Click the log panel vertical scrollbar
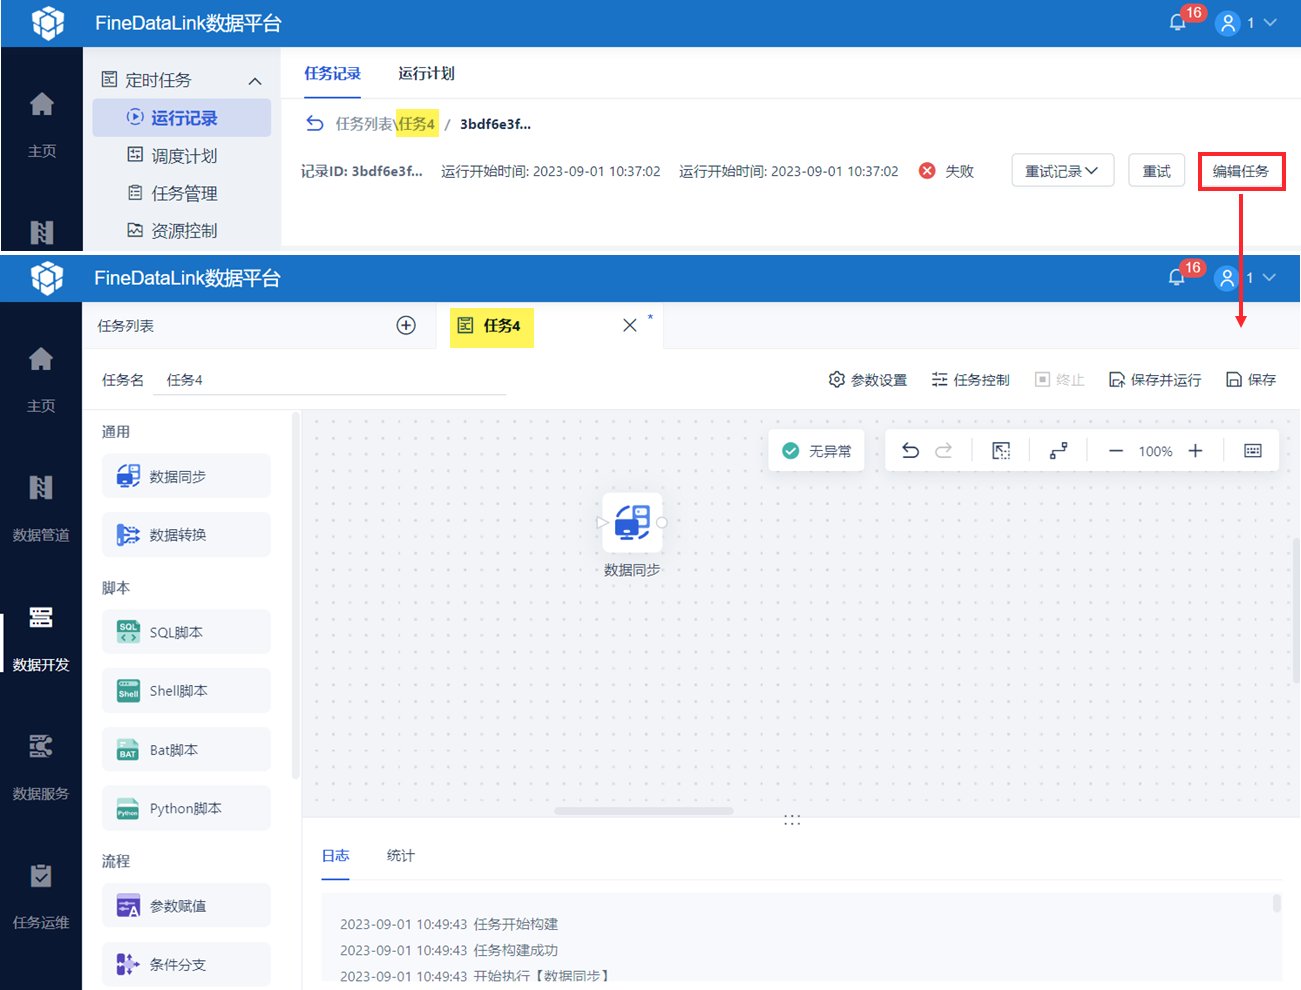The height and width of the screenshot is (990, 1301). point(1277,904)
